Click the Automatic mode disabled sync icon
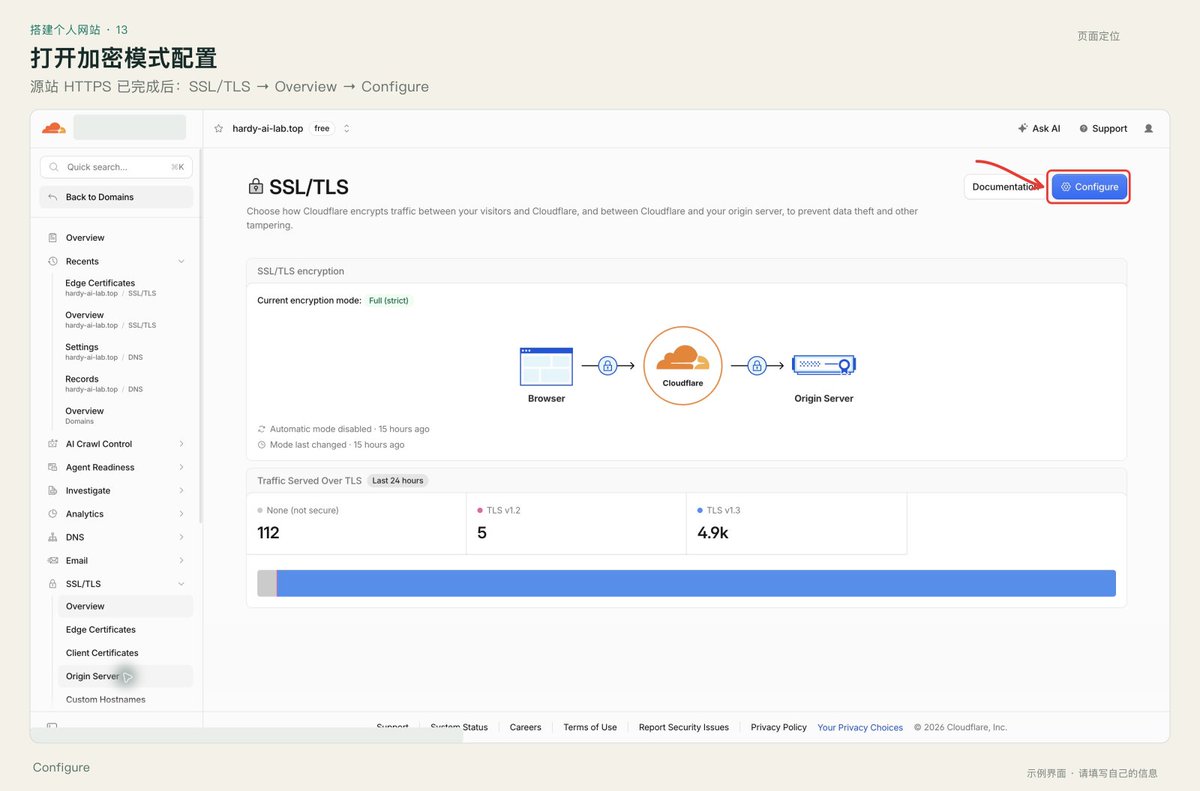This screenshot has width=1200, height=791. (x=262, y=429)
